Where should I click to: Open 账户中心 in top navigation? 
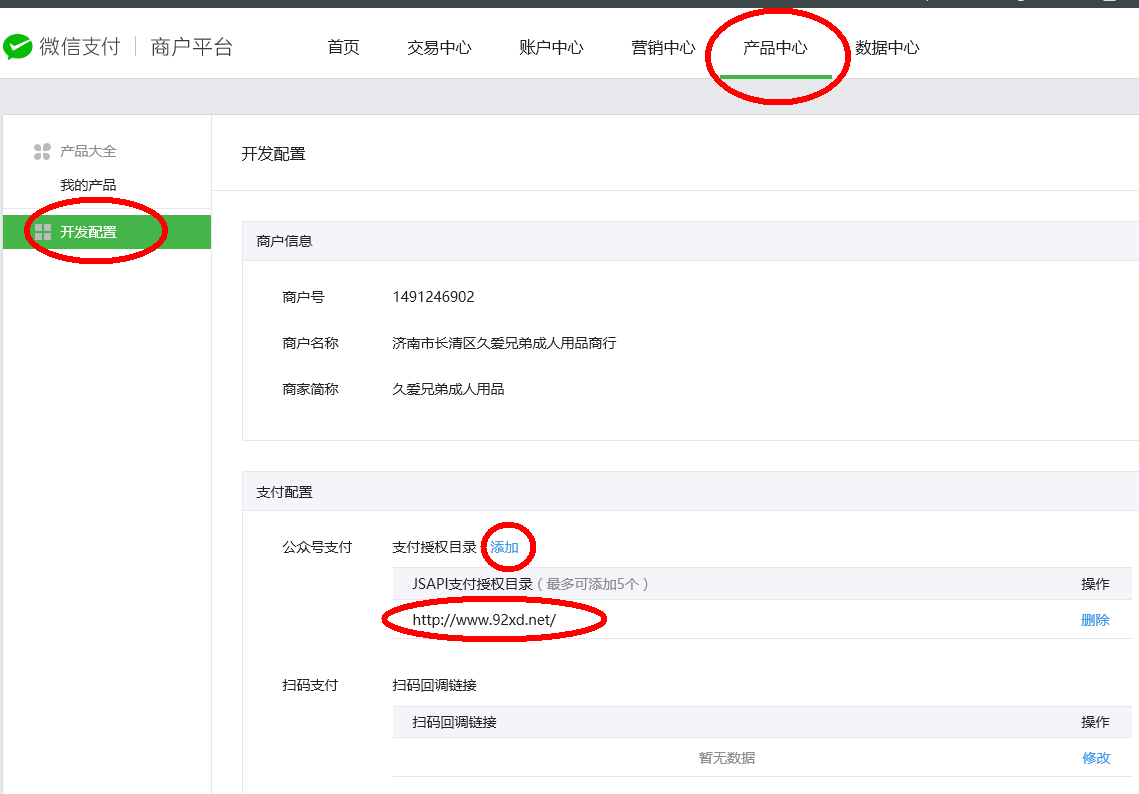pyautogui.click(x=551, y=47)
